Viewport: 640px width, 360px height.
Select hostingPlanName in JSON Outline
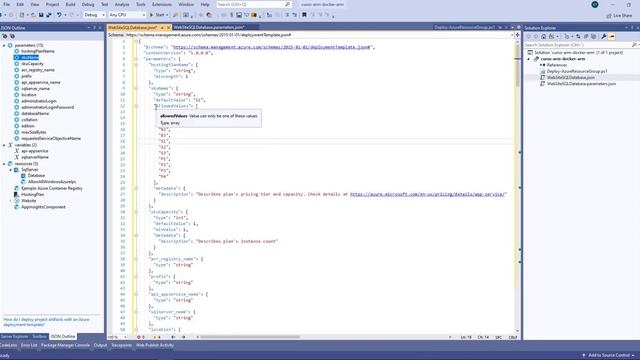pos(38,51)
